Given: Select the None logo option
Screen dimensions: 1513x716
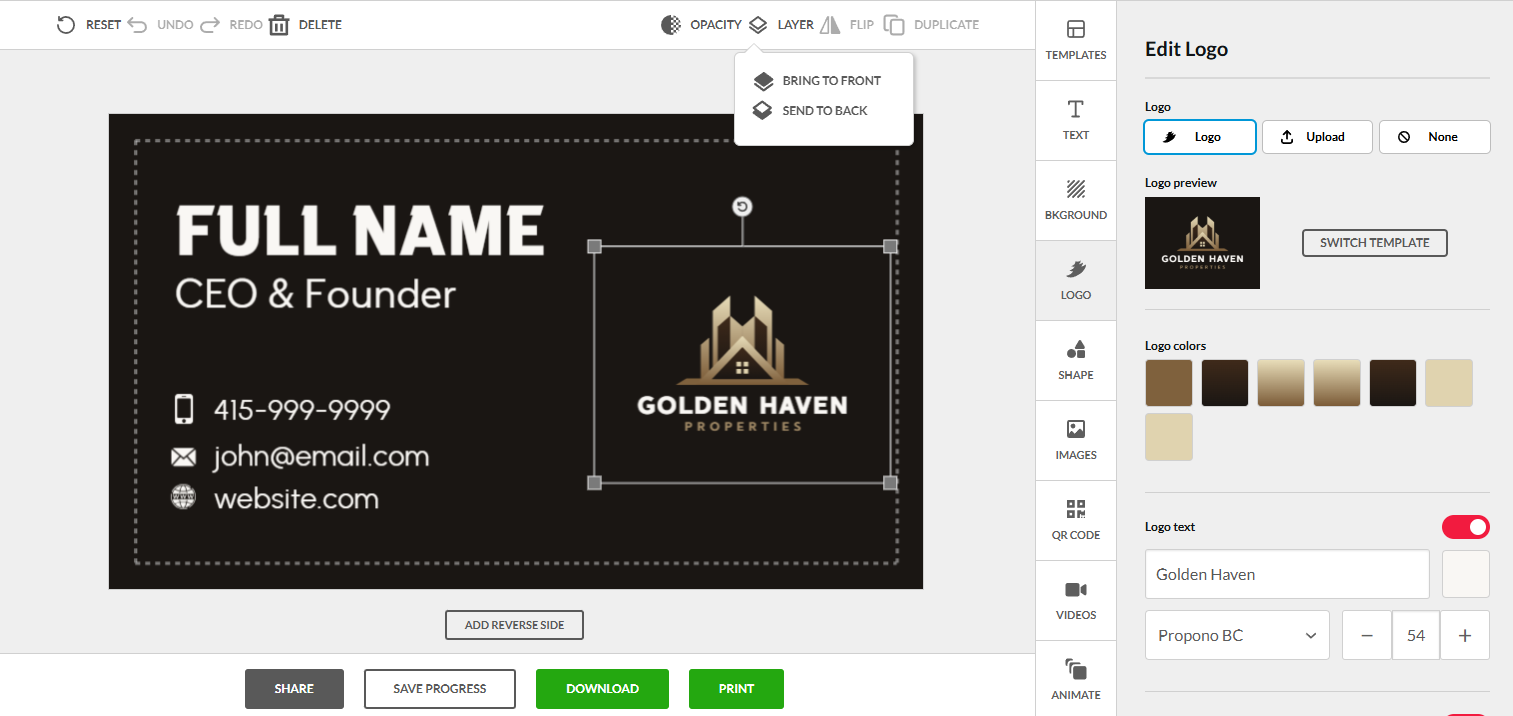Looking at the screenshot, I should pos(1435,137).
